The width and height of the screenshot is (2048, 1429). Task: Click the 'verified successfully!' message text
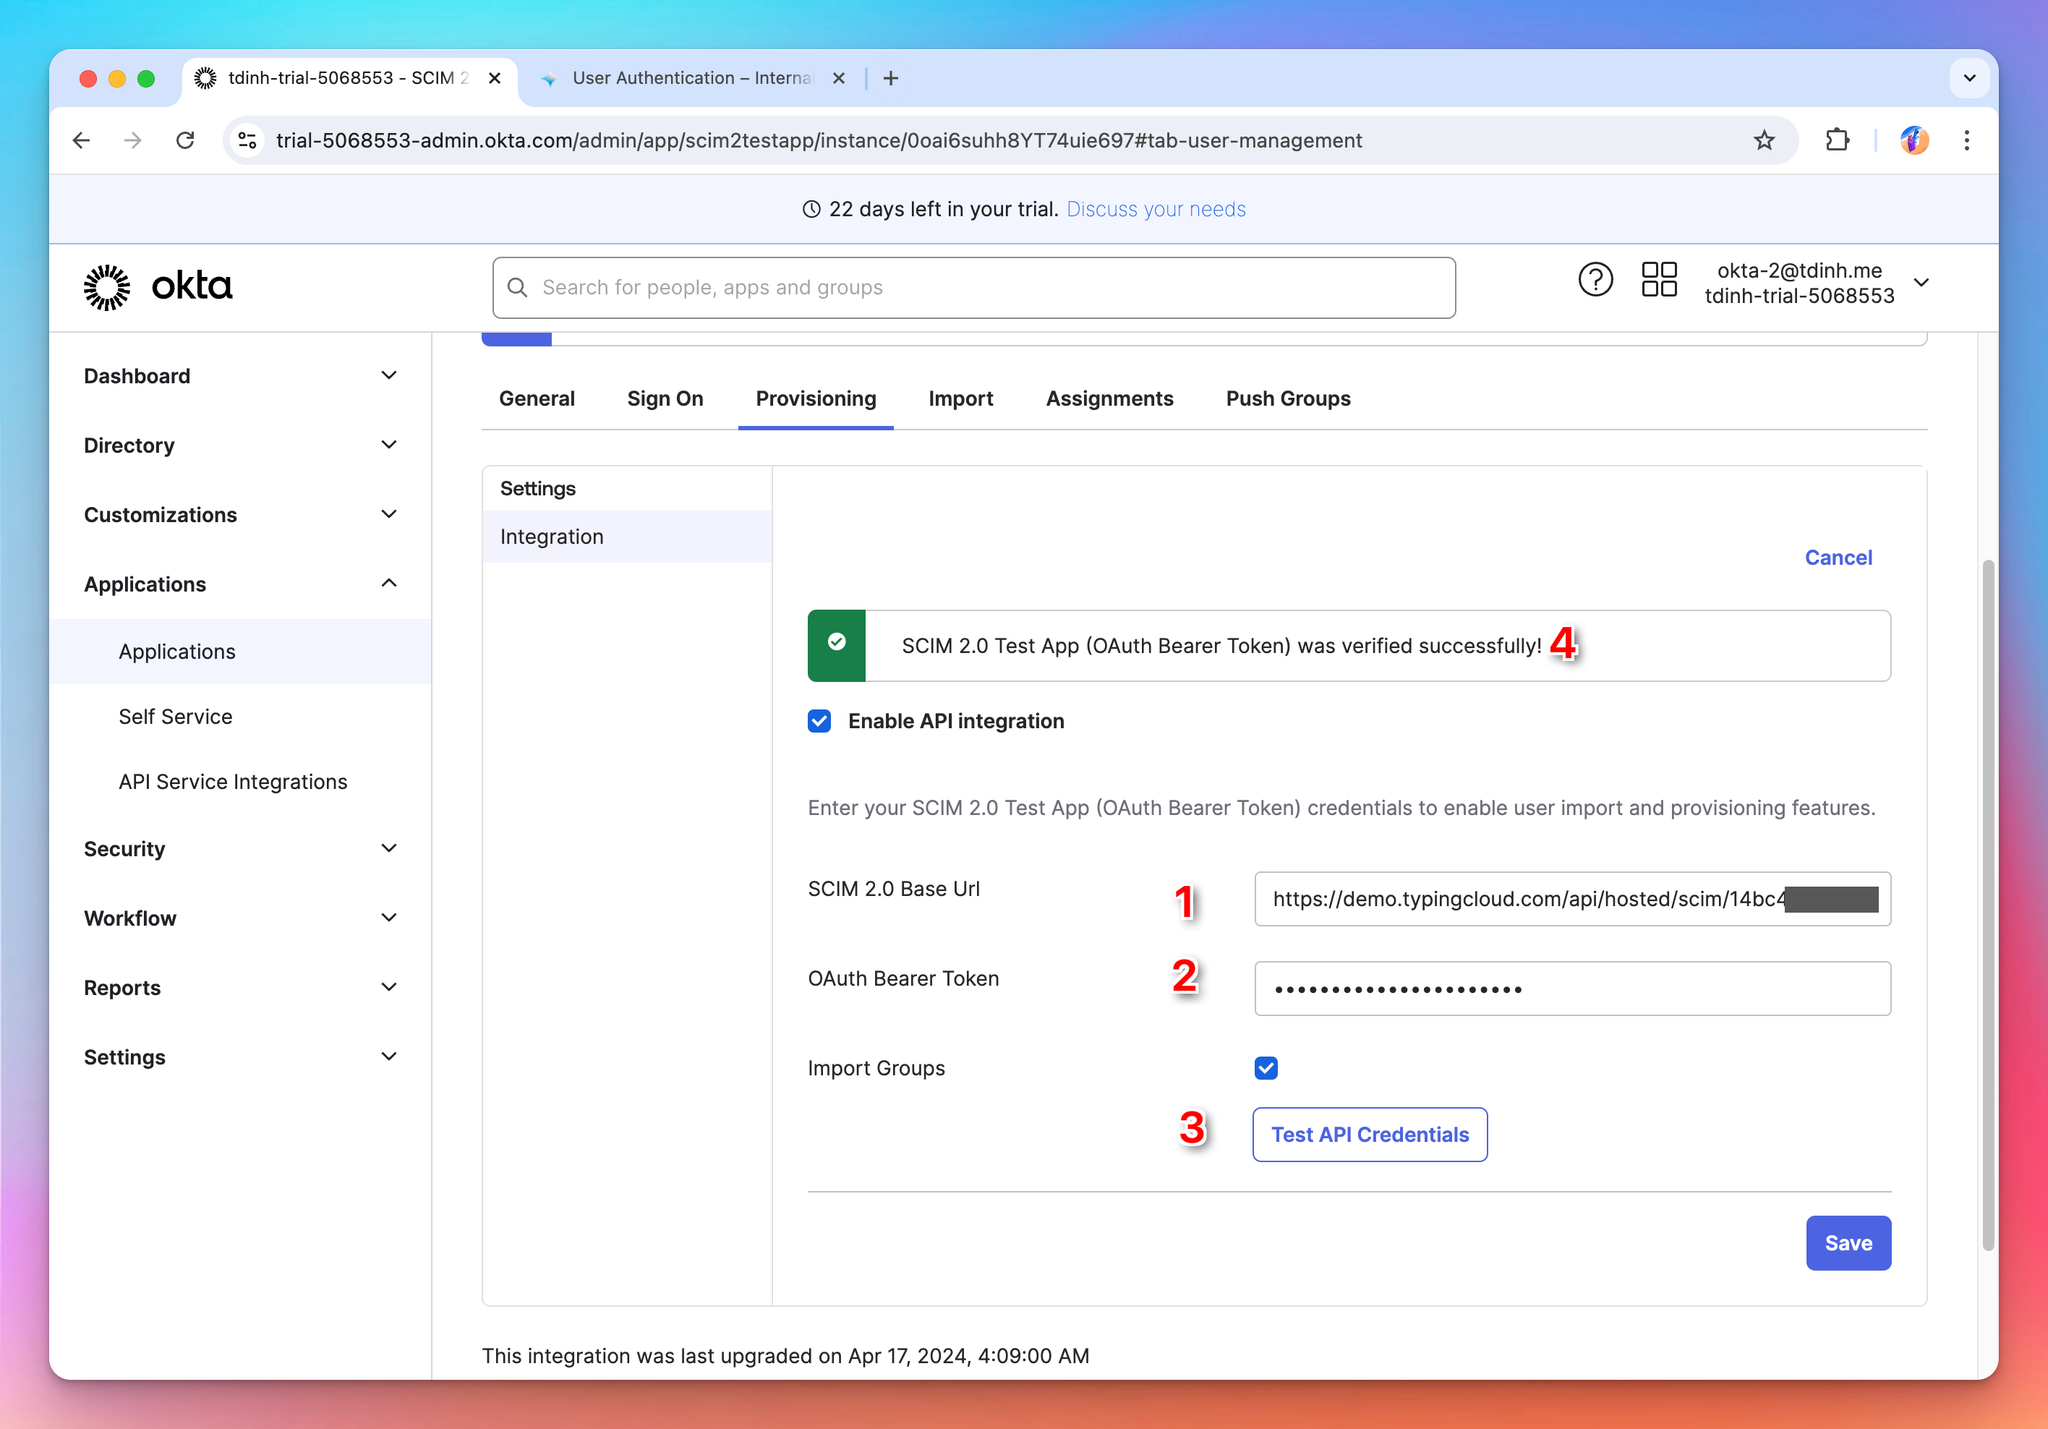point(1220,646)
